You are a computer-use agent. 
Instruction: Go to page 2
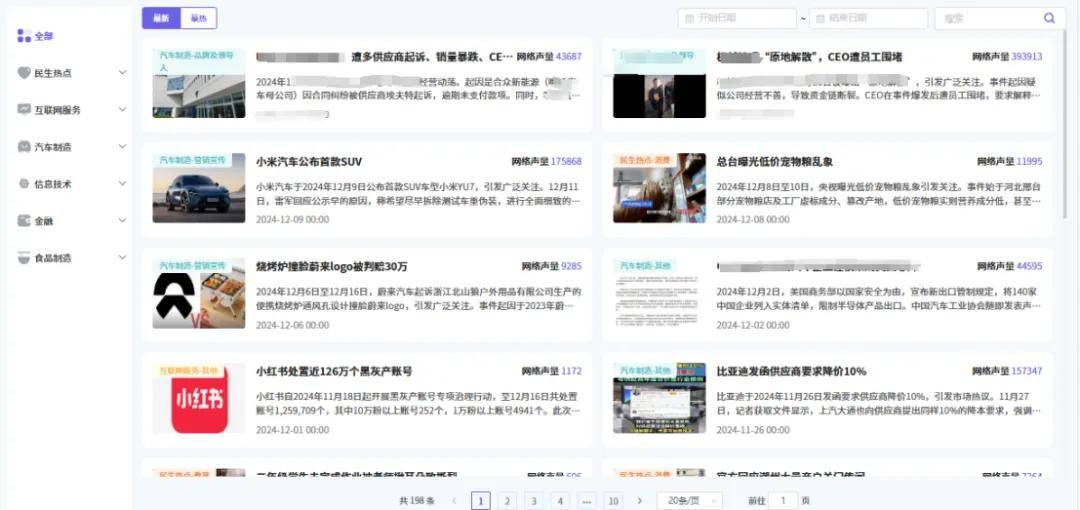(507, 501)
